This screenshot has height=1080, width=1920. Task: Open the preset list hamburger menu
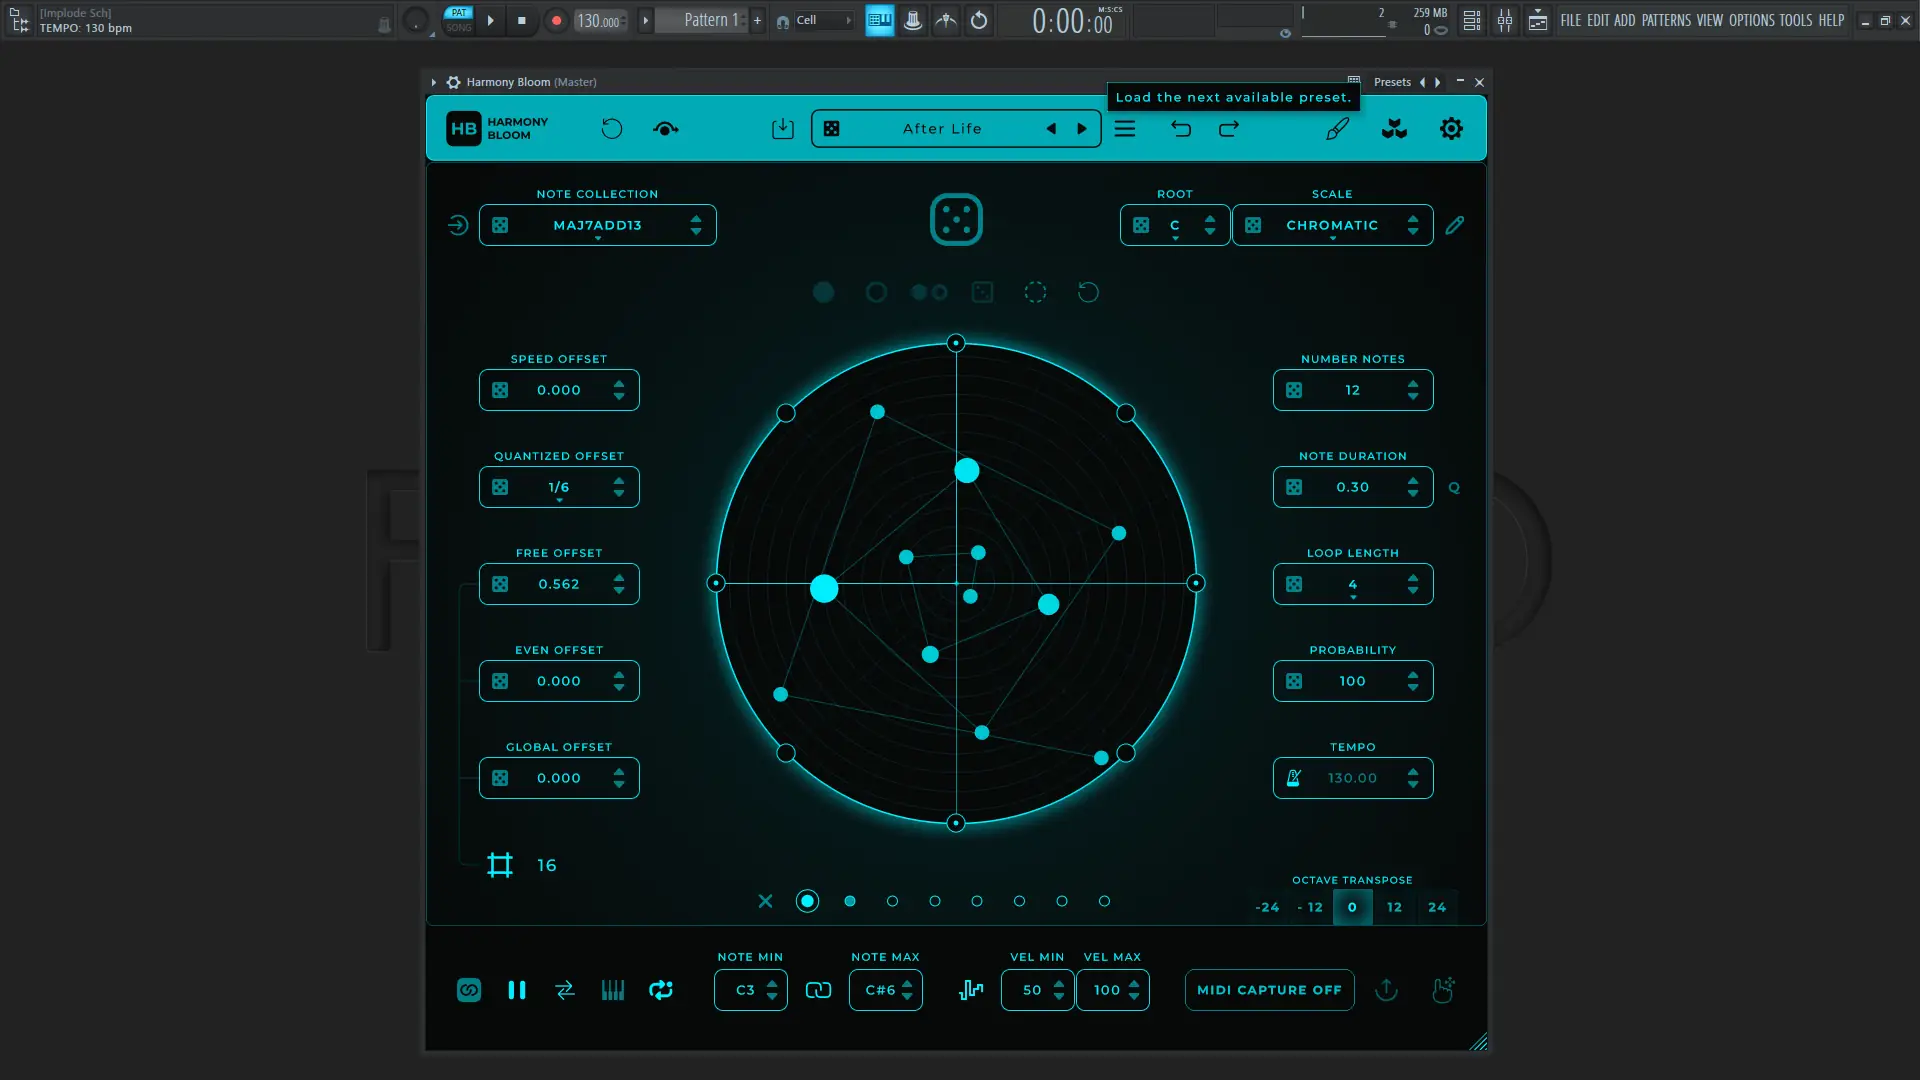pyautogui.click(x=1125, y=129)
